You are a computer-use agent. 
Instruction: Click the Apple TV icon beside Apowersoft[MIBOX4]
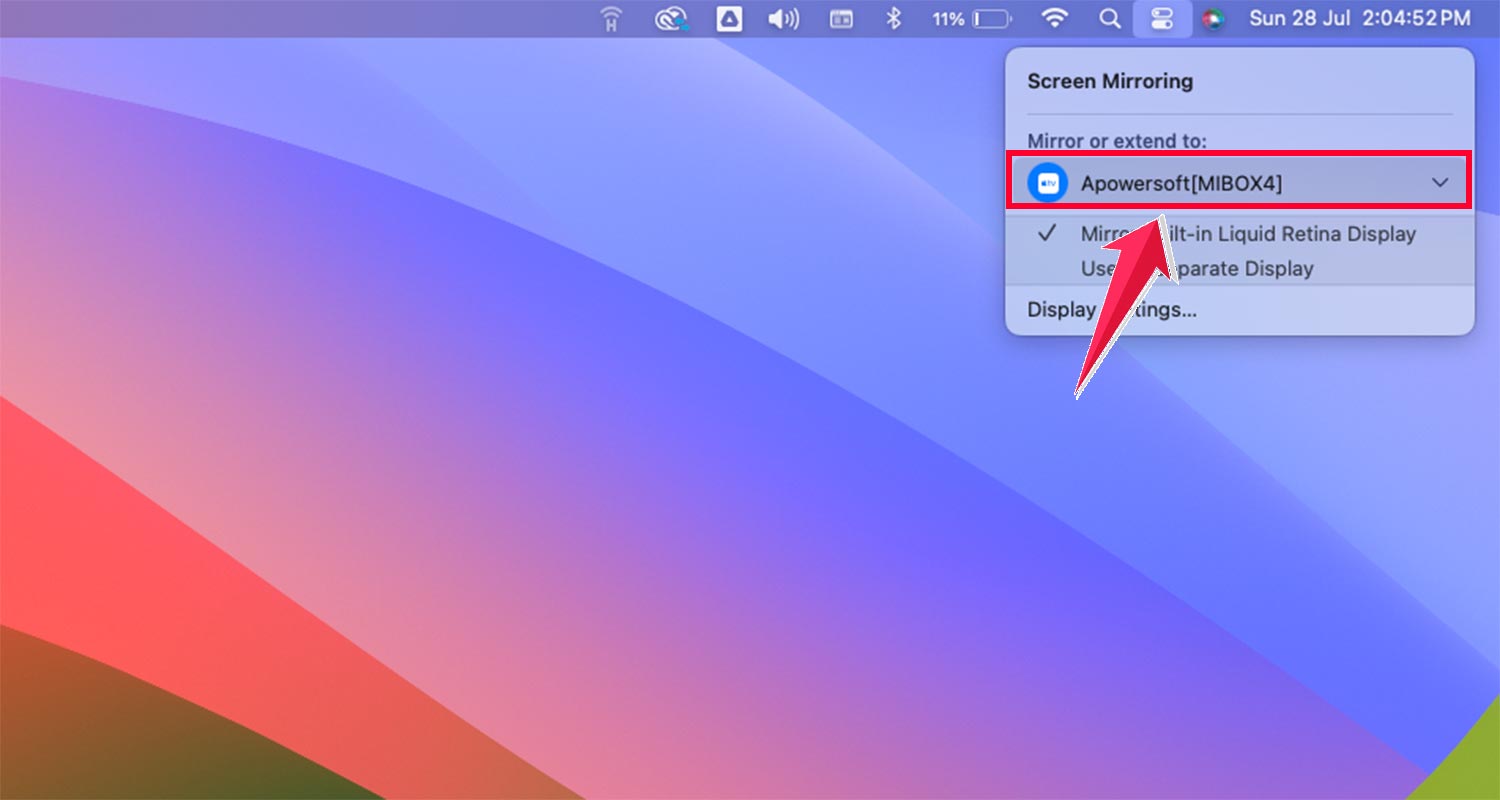1048,183
